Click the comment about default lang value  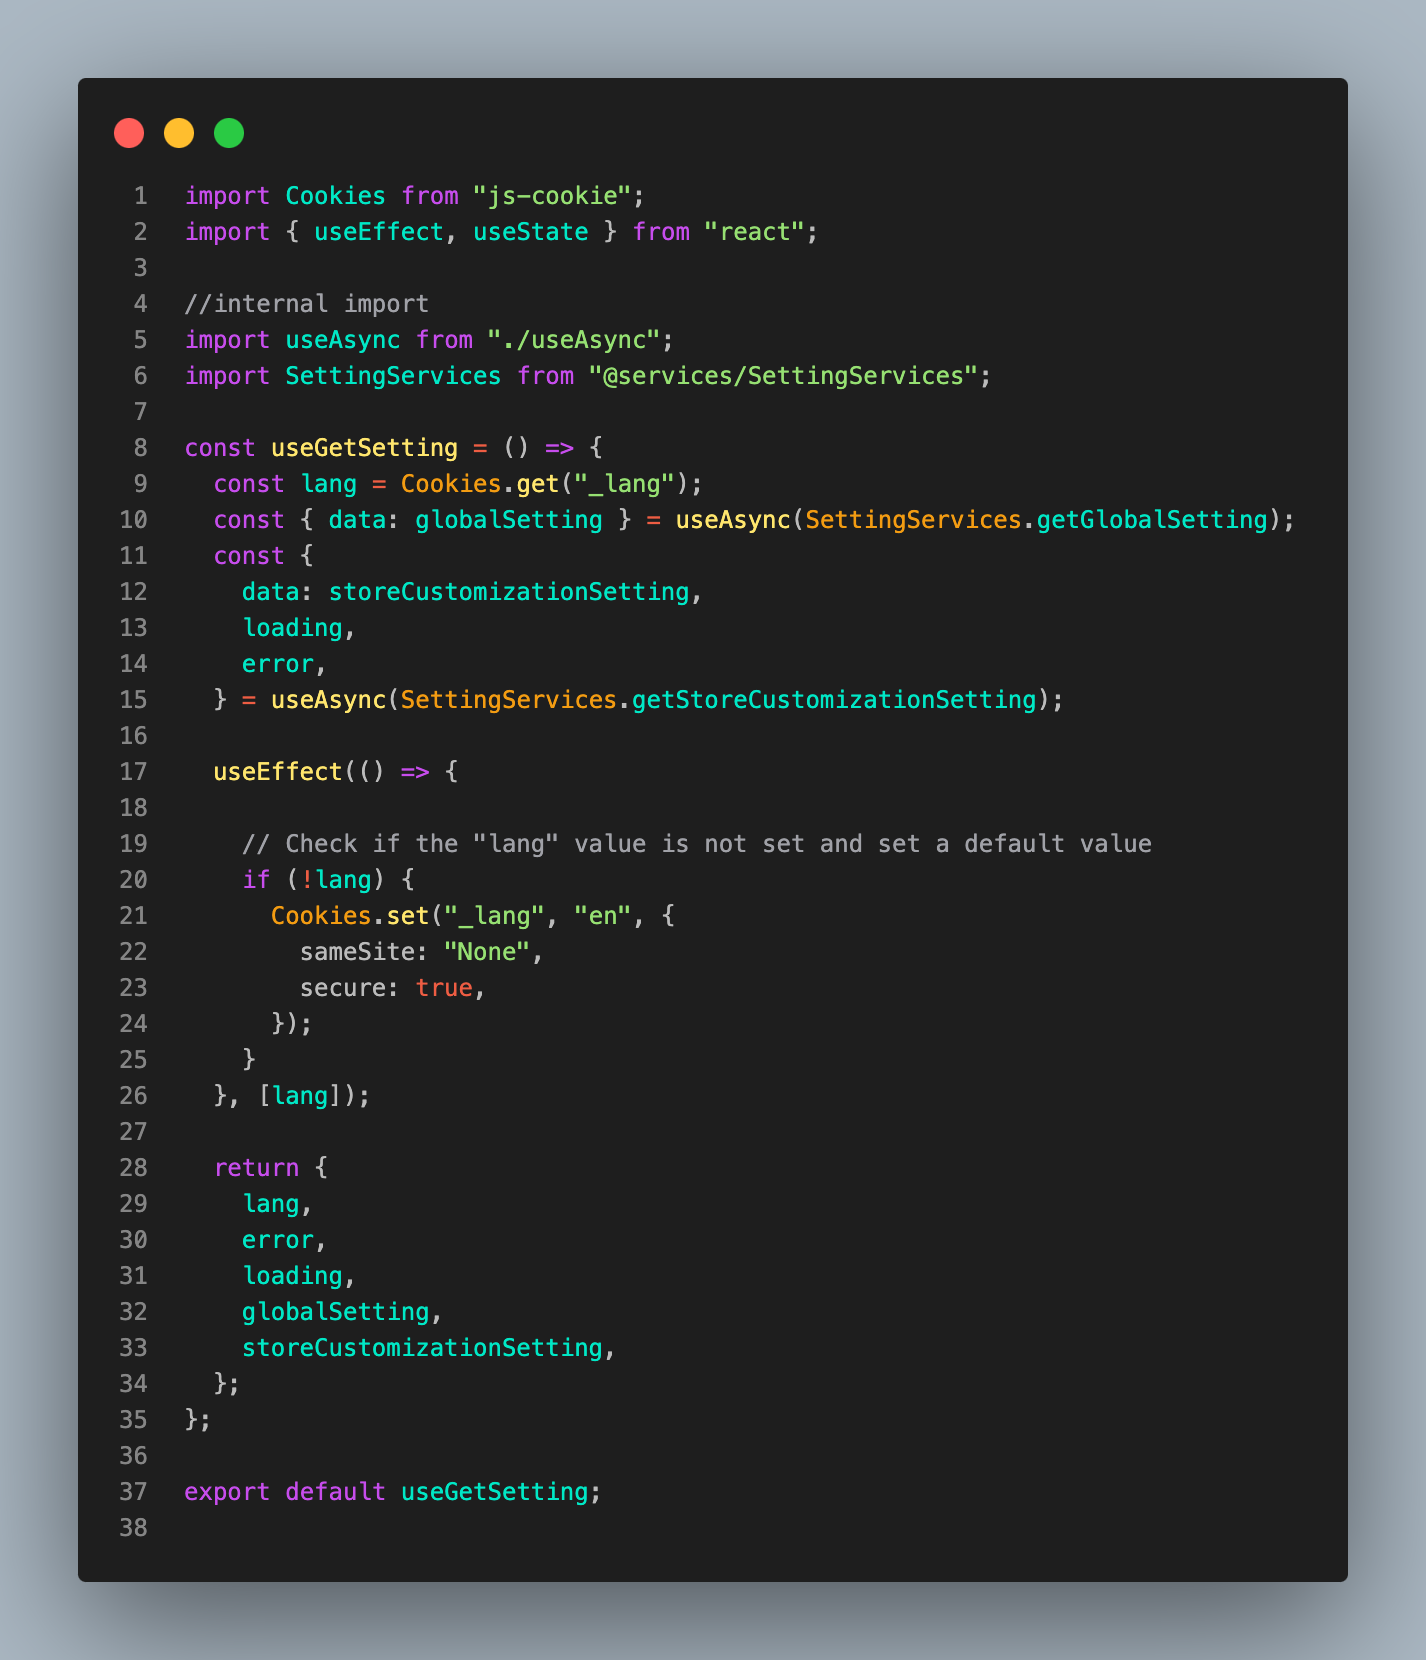click(697, 844)
